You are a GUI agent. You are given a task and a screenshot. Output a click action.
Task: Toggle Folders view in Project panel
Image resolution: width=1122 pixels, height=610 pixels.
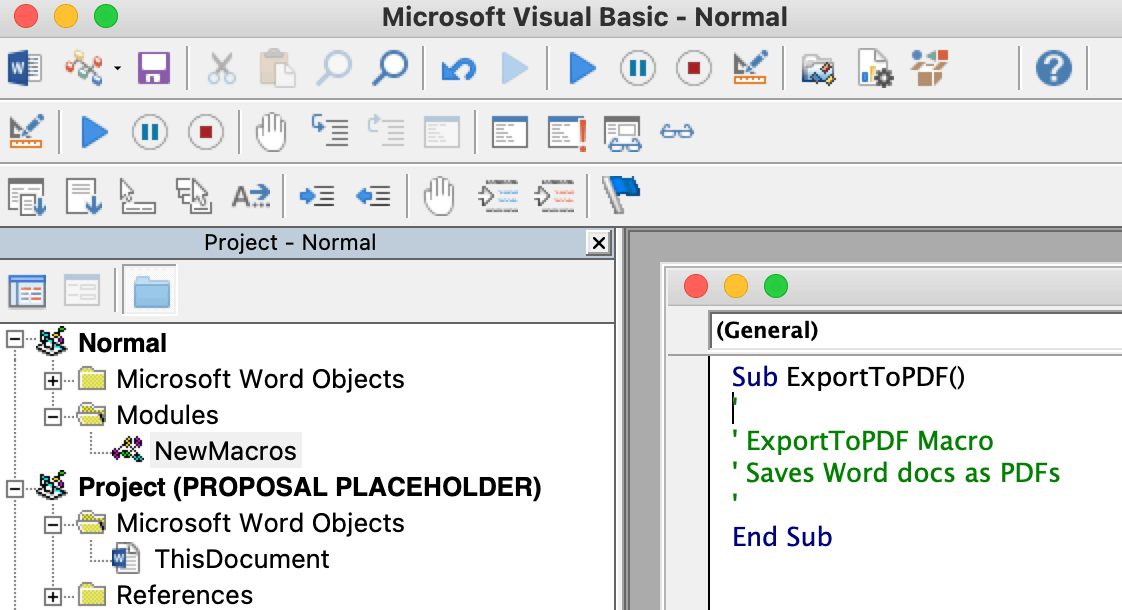[x=151, y=292]
